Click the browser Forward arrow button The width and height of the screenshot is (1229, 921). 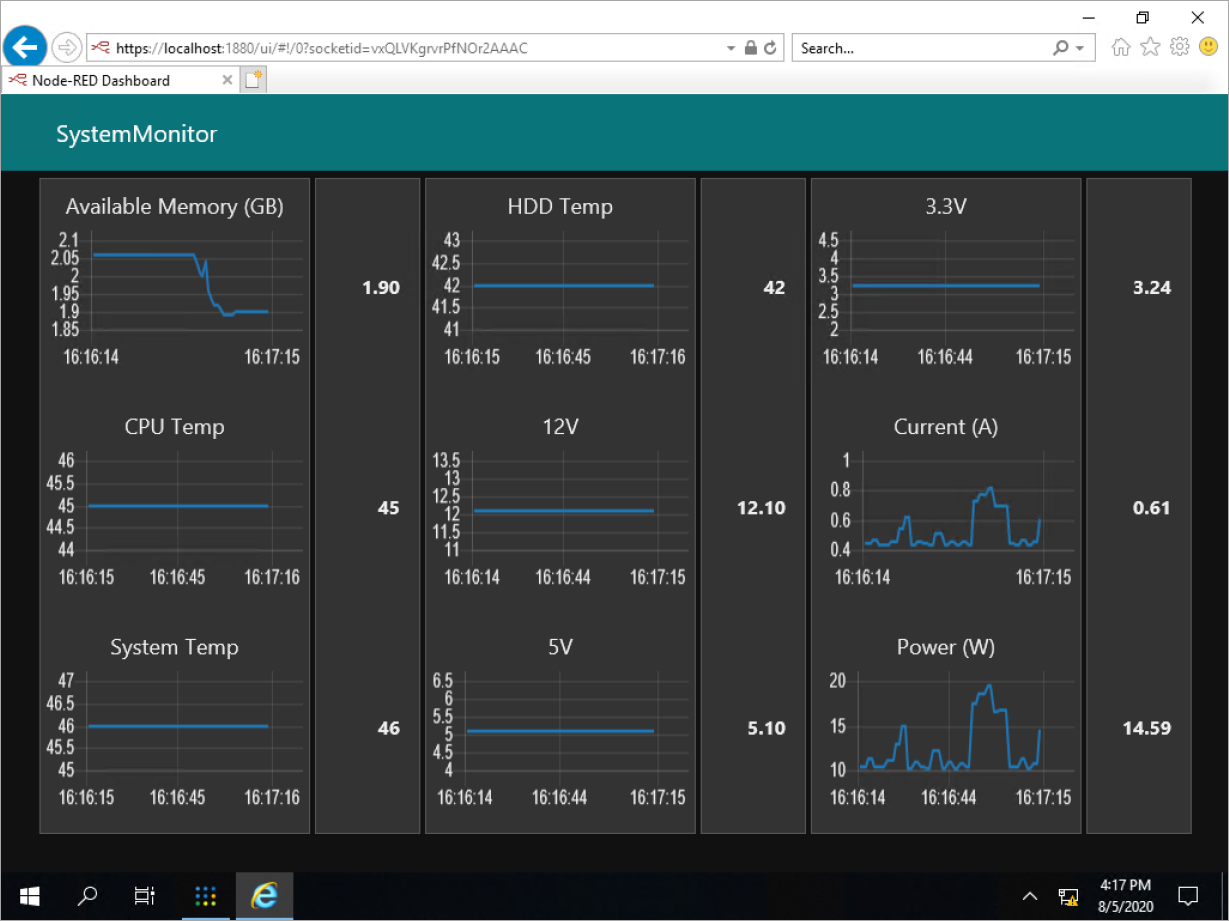click(x=66, y=47)
